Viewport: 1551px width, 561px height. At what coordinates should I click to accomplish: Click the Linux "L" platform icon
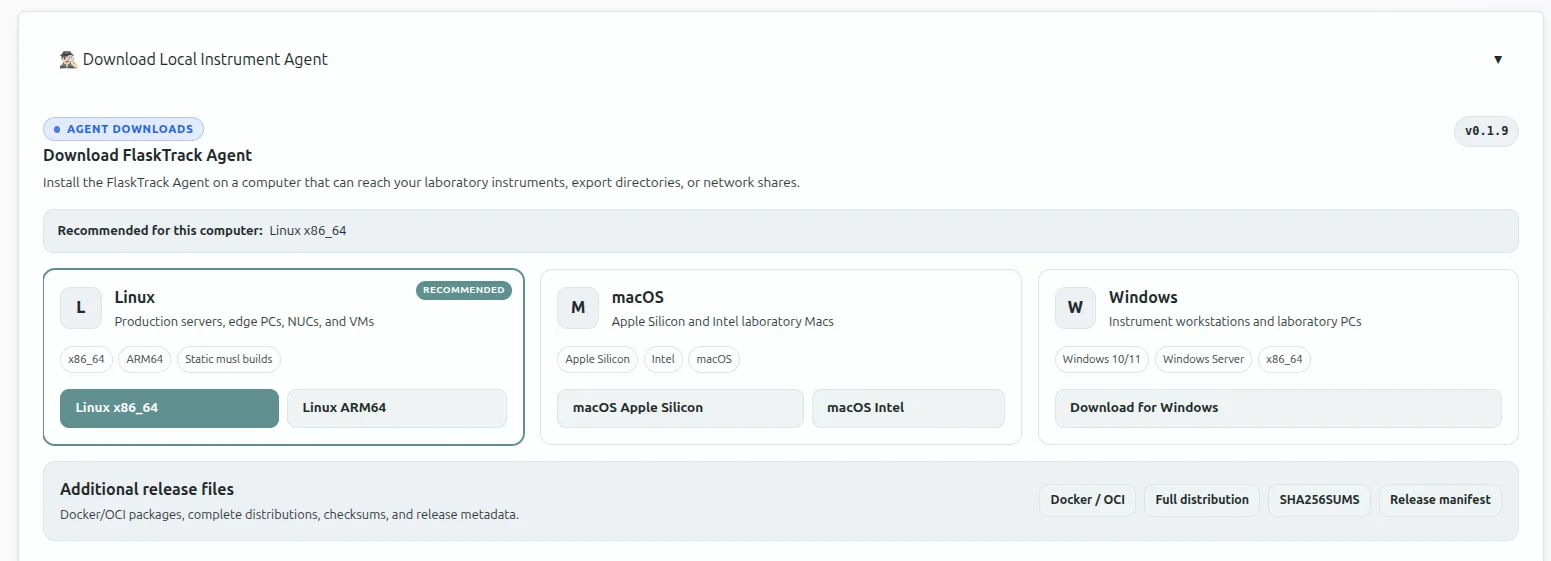pos(81,308)
